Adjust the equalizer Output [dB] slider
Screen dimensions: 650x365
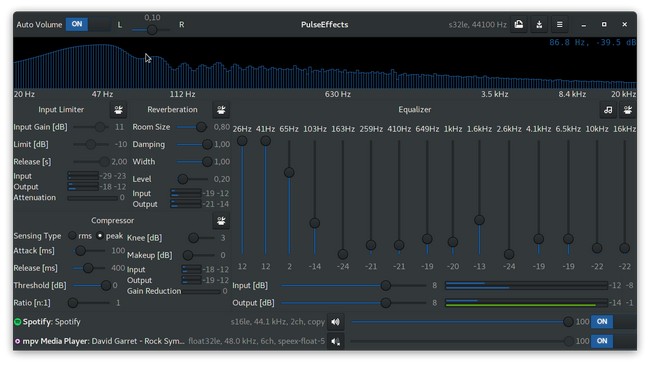point(354,303)
